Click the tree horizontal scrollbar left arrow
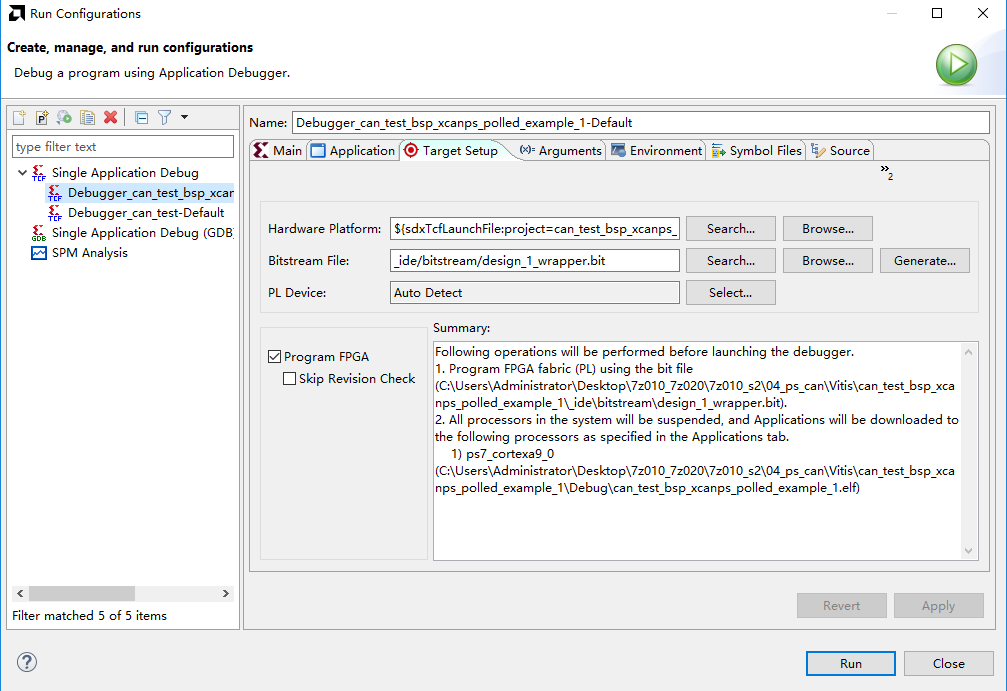Viewport: 1007px width, 691px height. (x=20, y=593)
